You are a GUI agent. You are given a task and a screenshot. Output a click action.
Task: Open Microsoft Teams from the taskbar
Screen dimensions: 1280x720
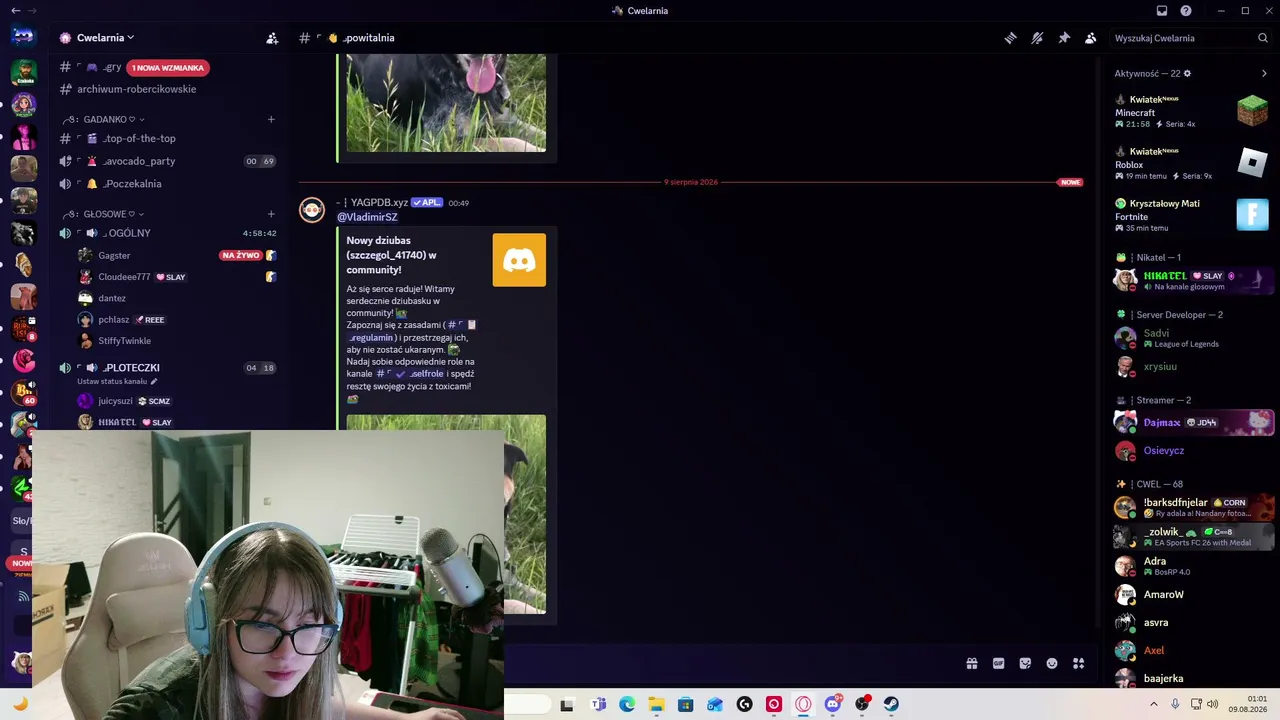point(598,704)
